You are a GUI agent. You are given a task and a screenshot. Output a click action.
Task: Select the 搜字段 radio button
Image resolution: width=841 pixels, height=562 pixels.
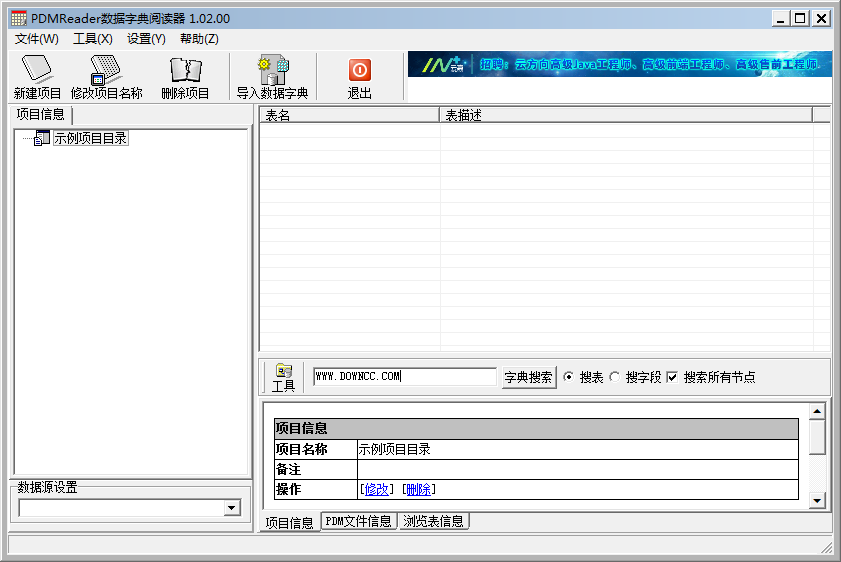615,377
